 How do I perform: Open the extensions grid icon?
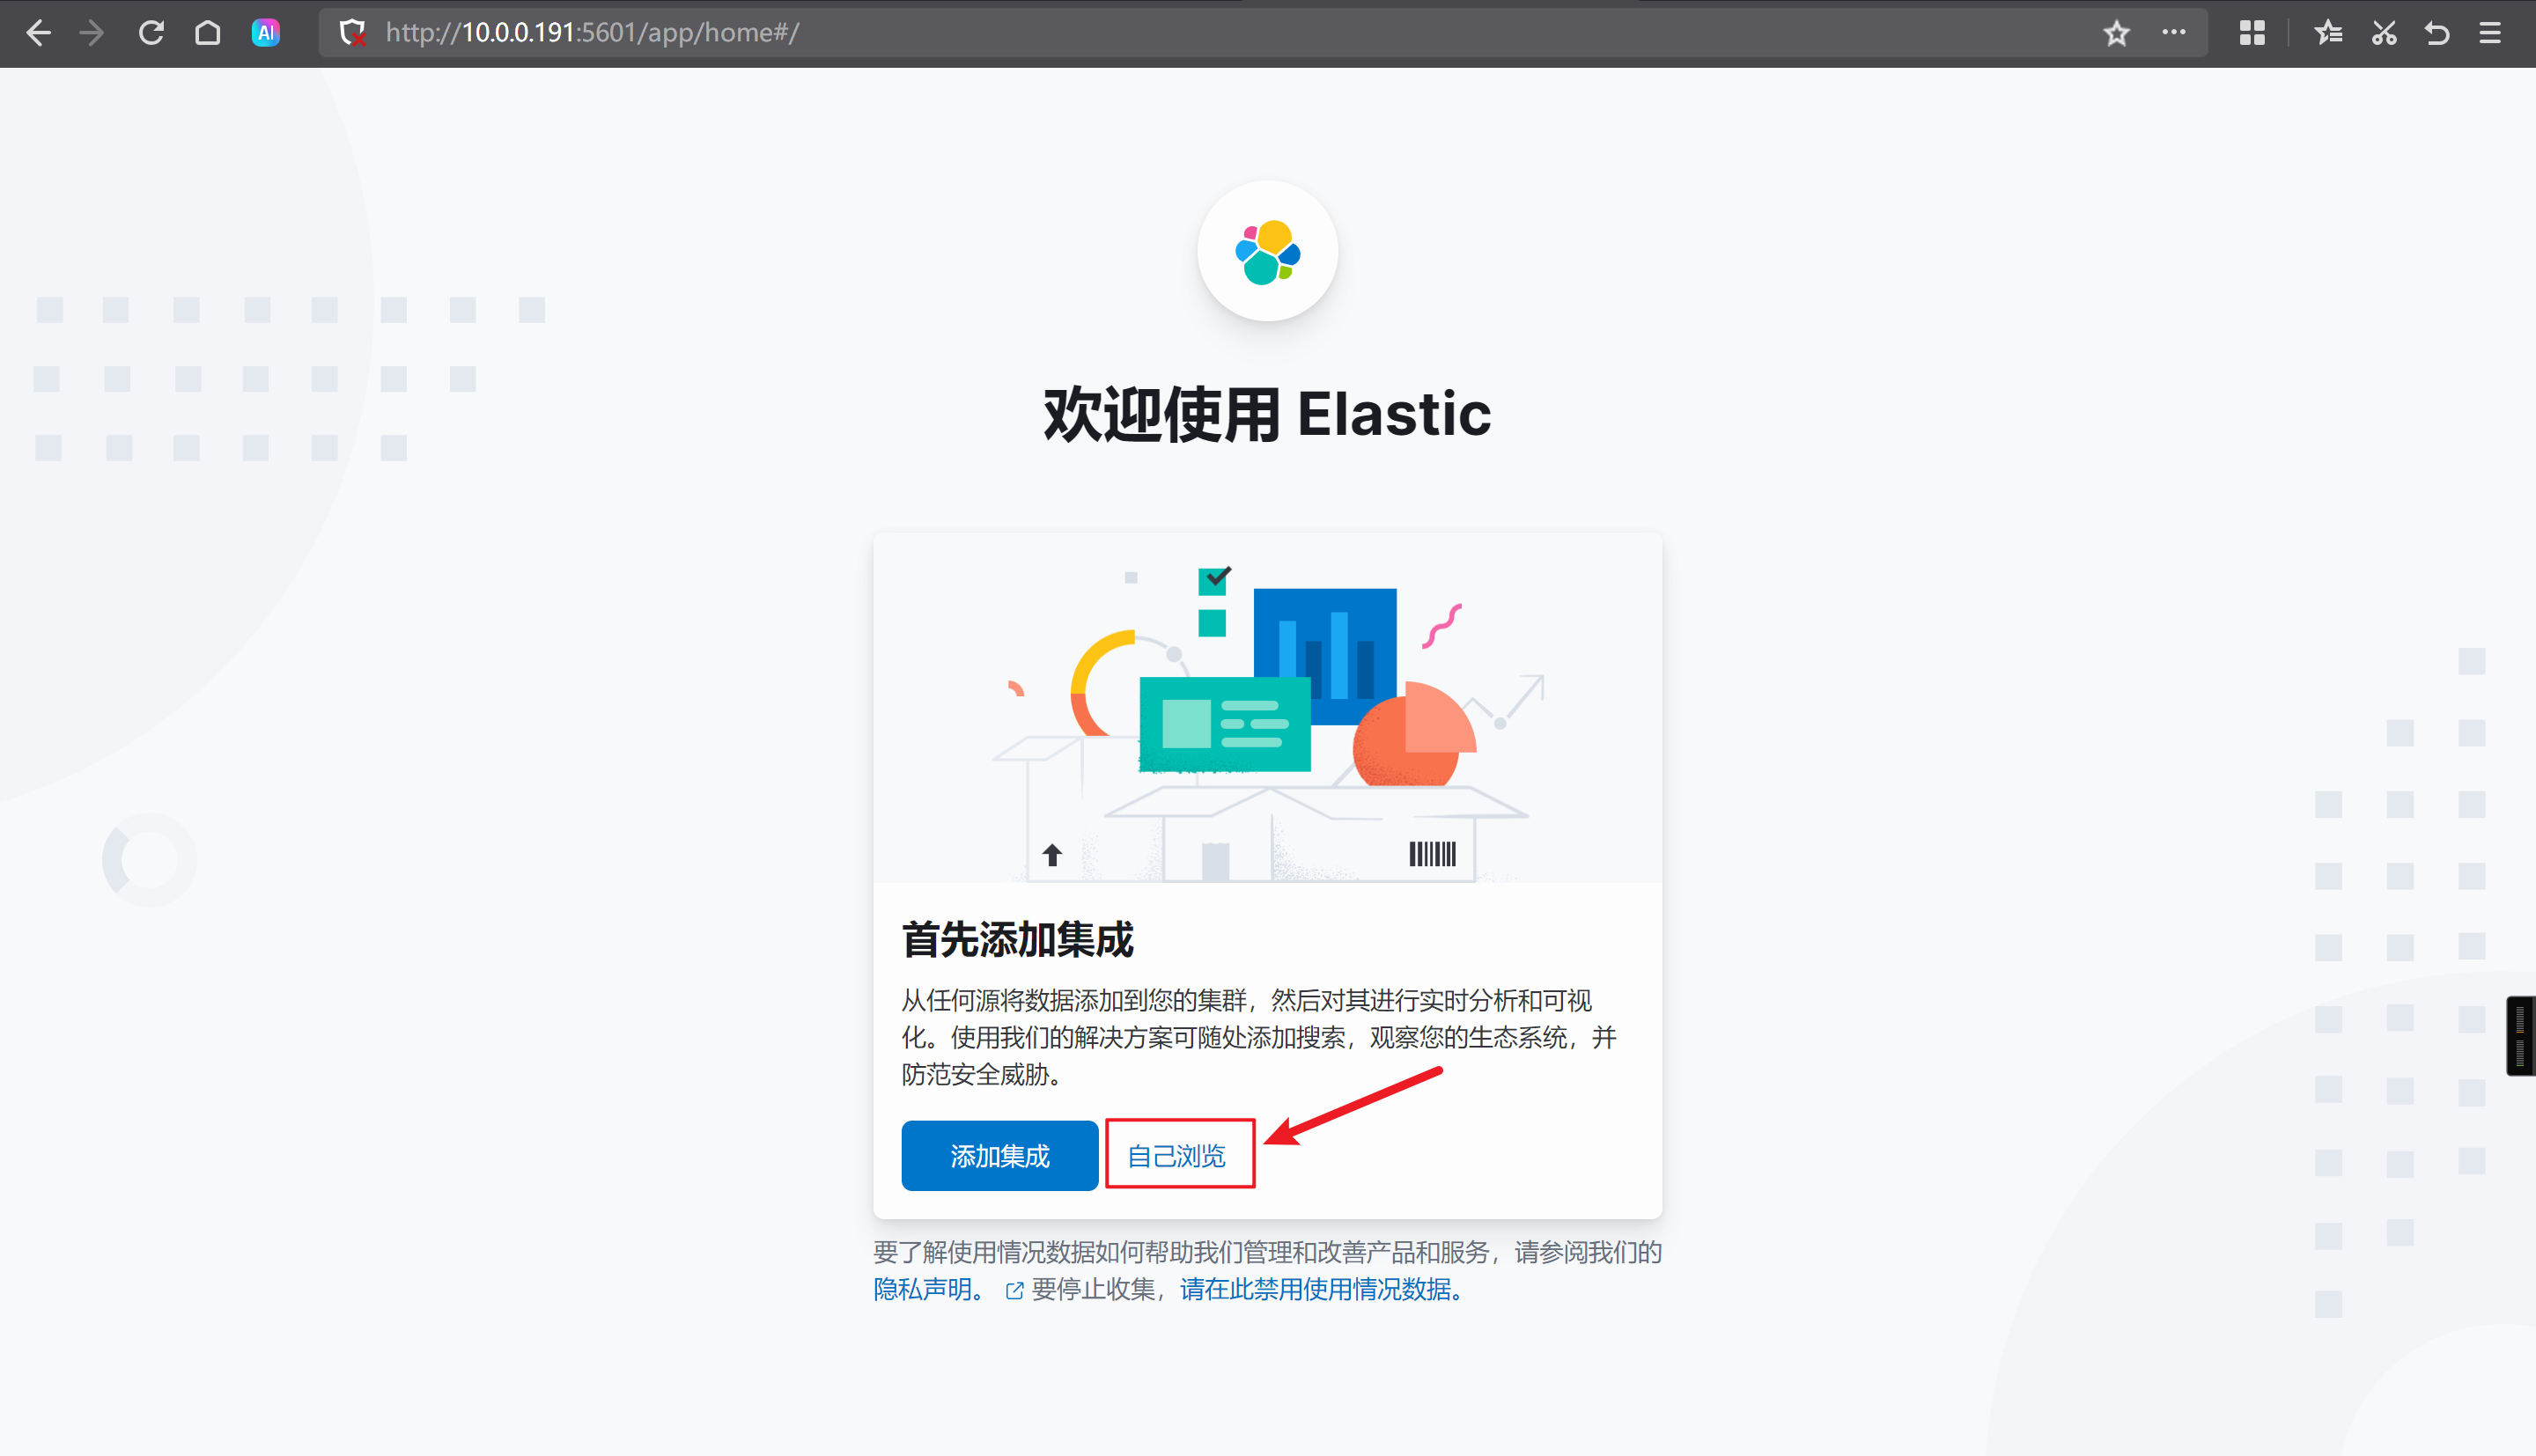(2251, 33)
